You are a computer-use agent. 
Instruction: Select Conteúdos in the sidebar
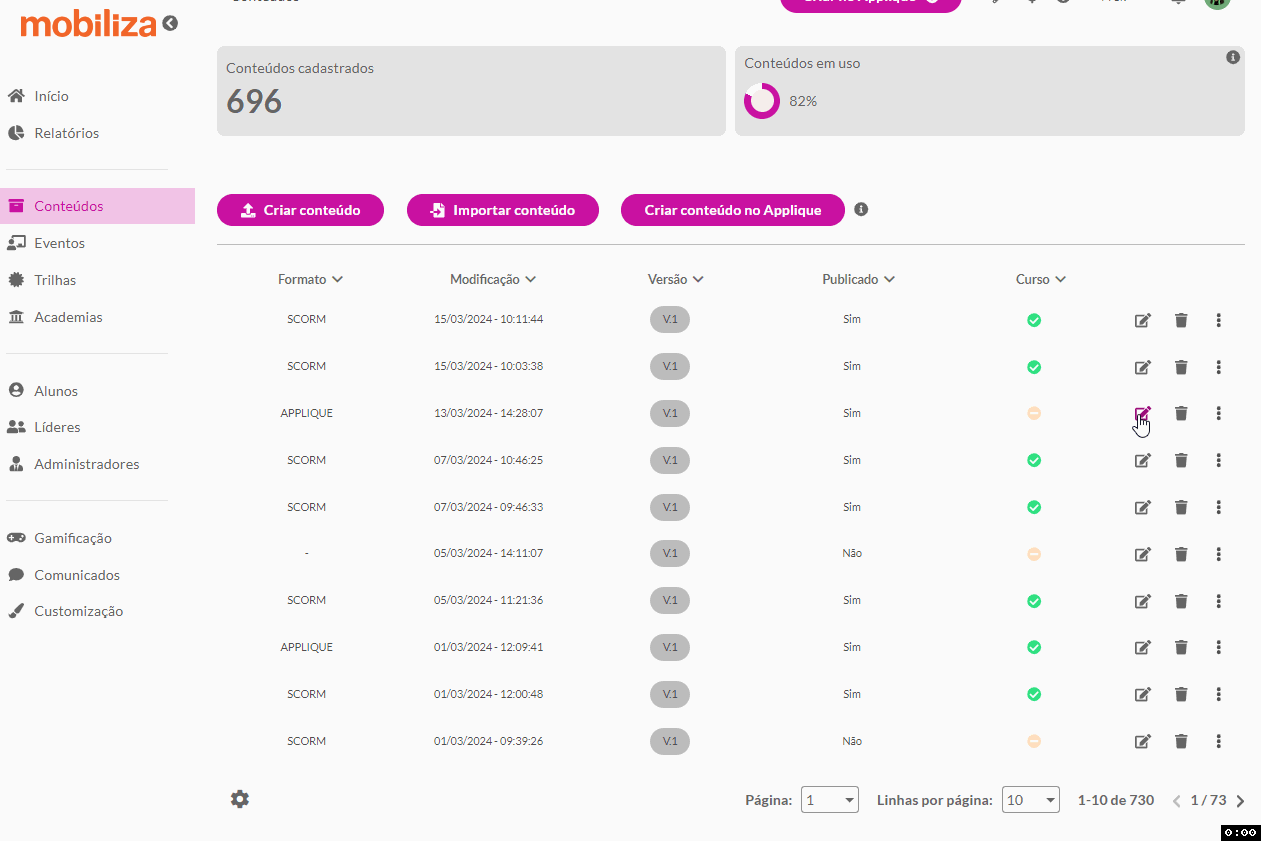coord(97,206)
